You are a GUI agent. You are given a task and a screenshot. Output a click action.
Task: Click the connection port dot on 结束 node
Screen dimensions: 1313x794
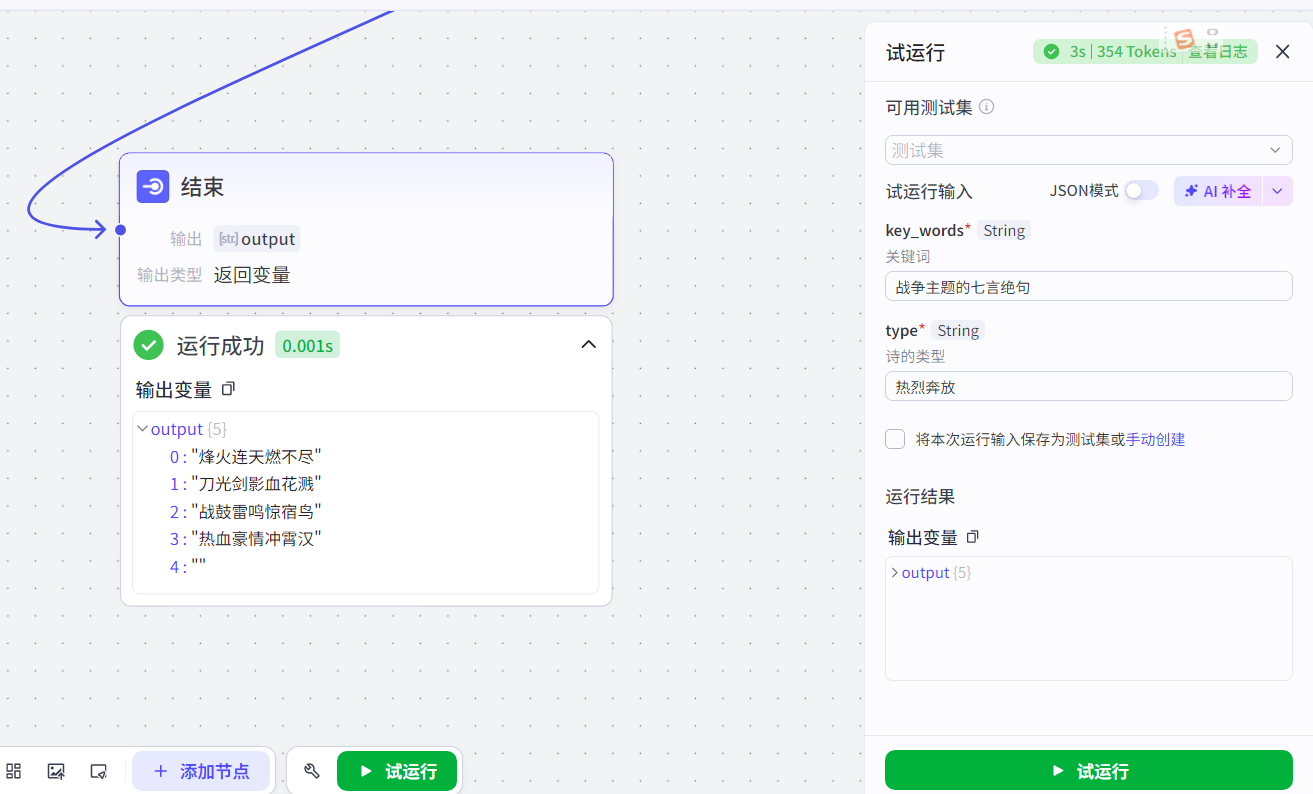pos(120,230)
